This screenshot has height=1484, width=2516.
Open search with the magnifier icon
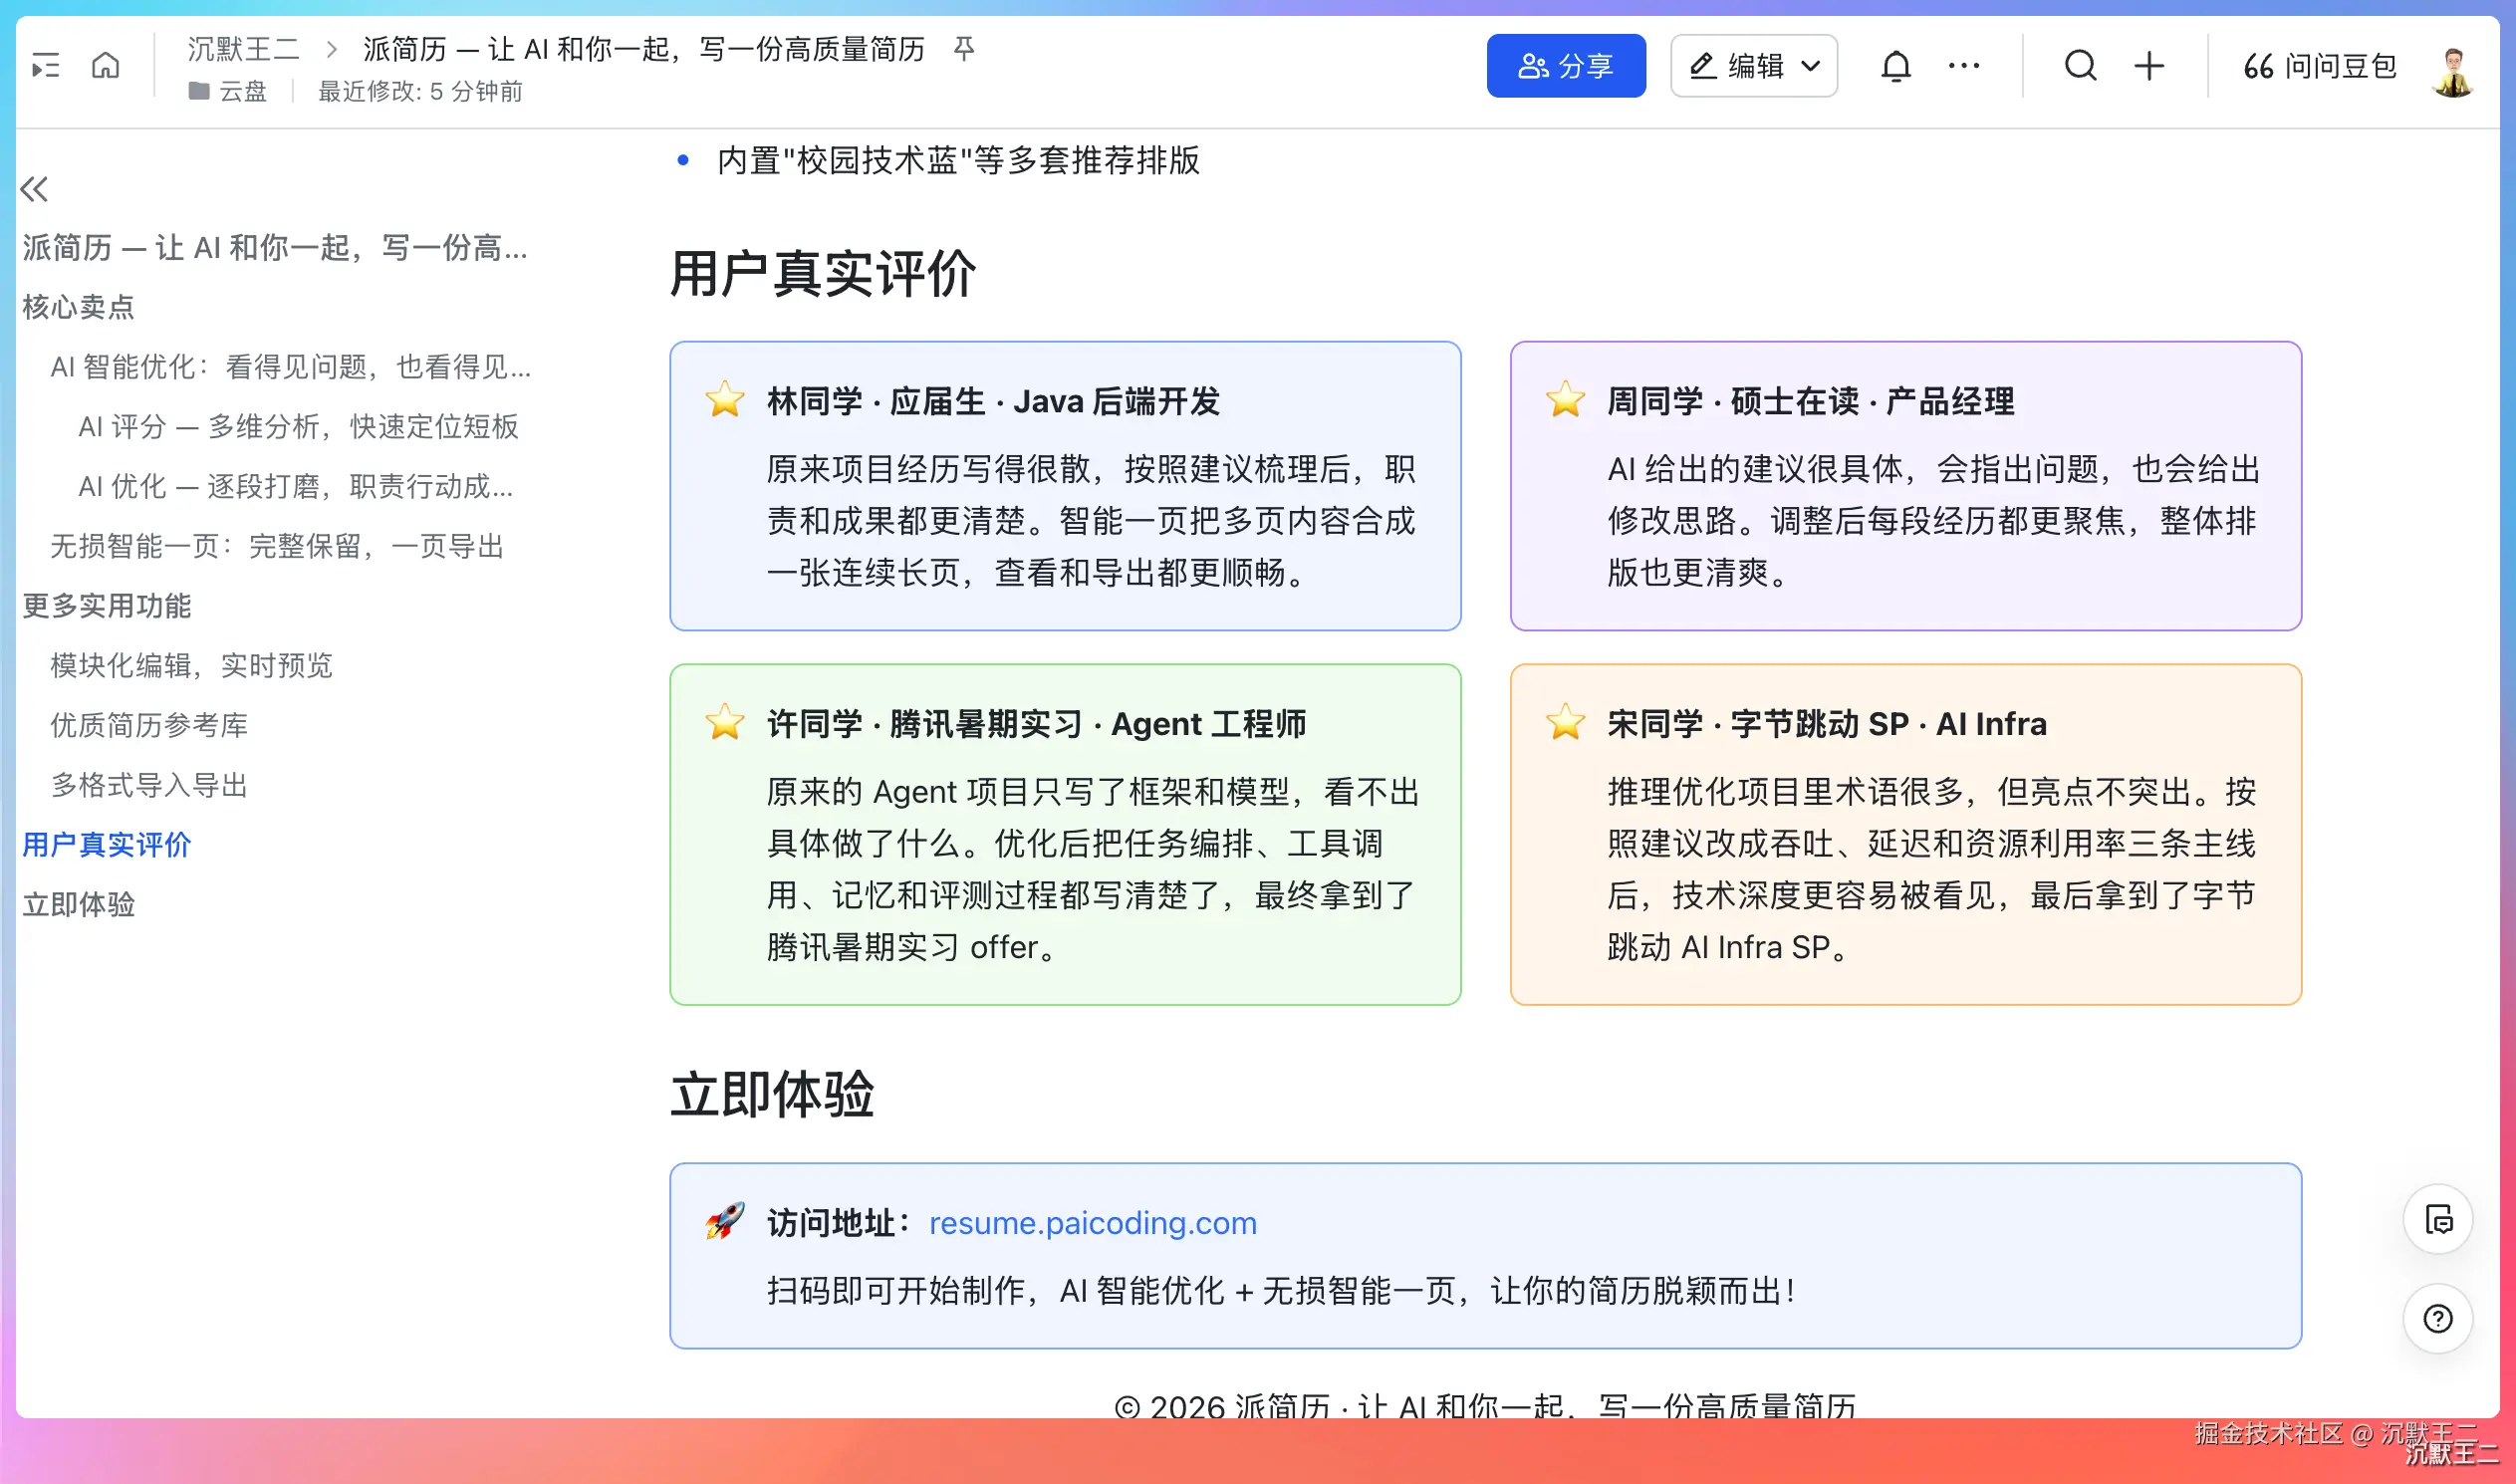pos(2080,66)
